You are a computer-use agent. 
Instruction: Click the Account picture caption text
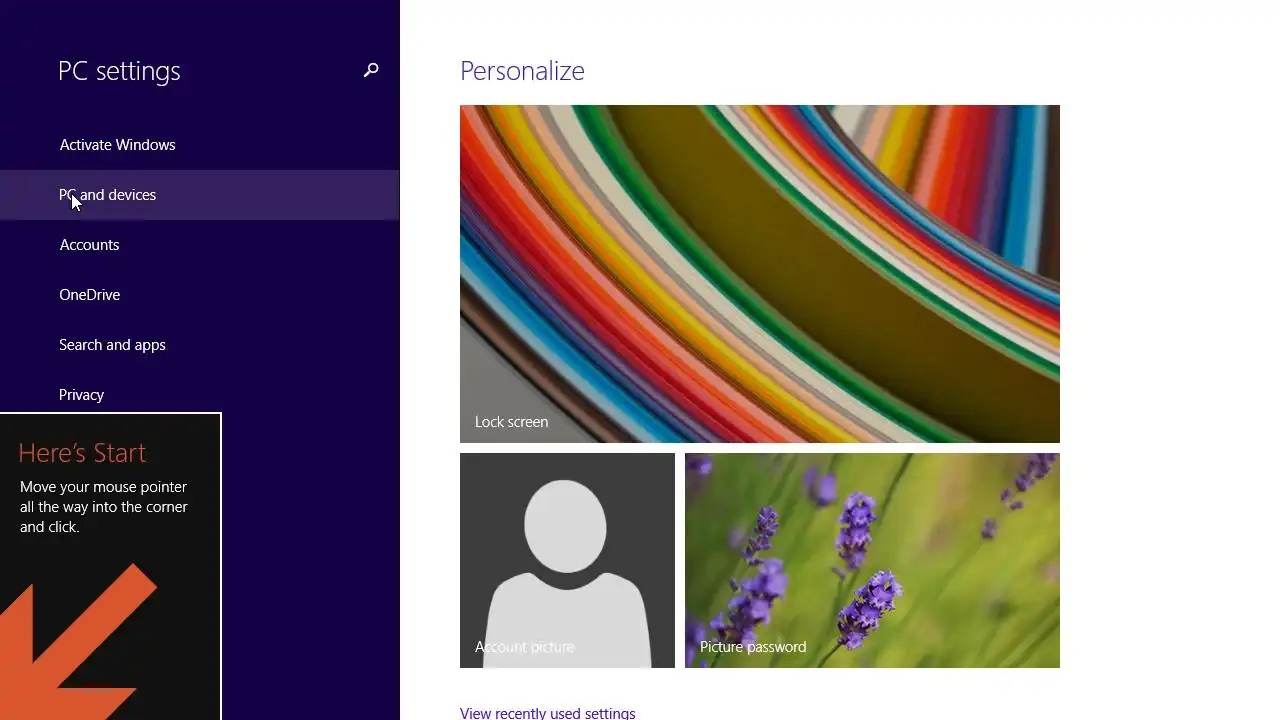[x=524, y=647]
